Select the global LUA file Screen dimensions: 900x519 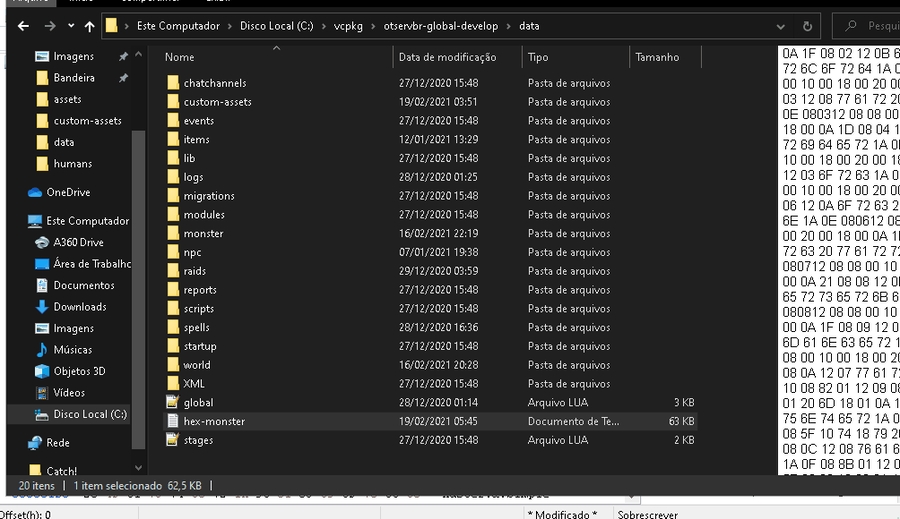click(x=198, y=403)
